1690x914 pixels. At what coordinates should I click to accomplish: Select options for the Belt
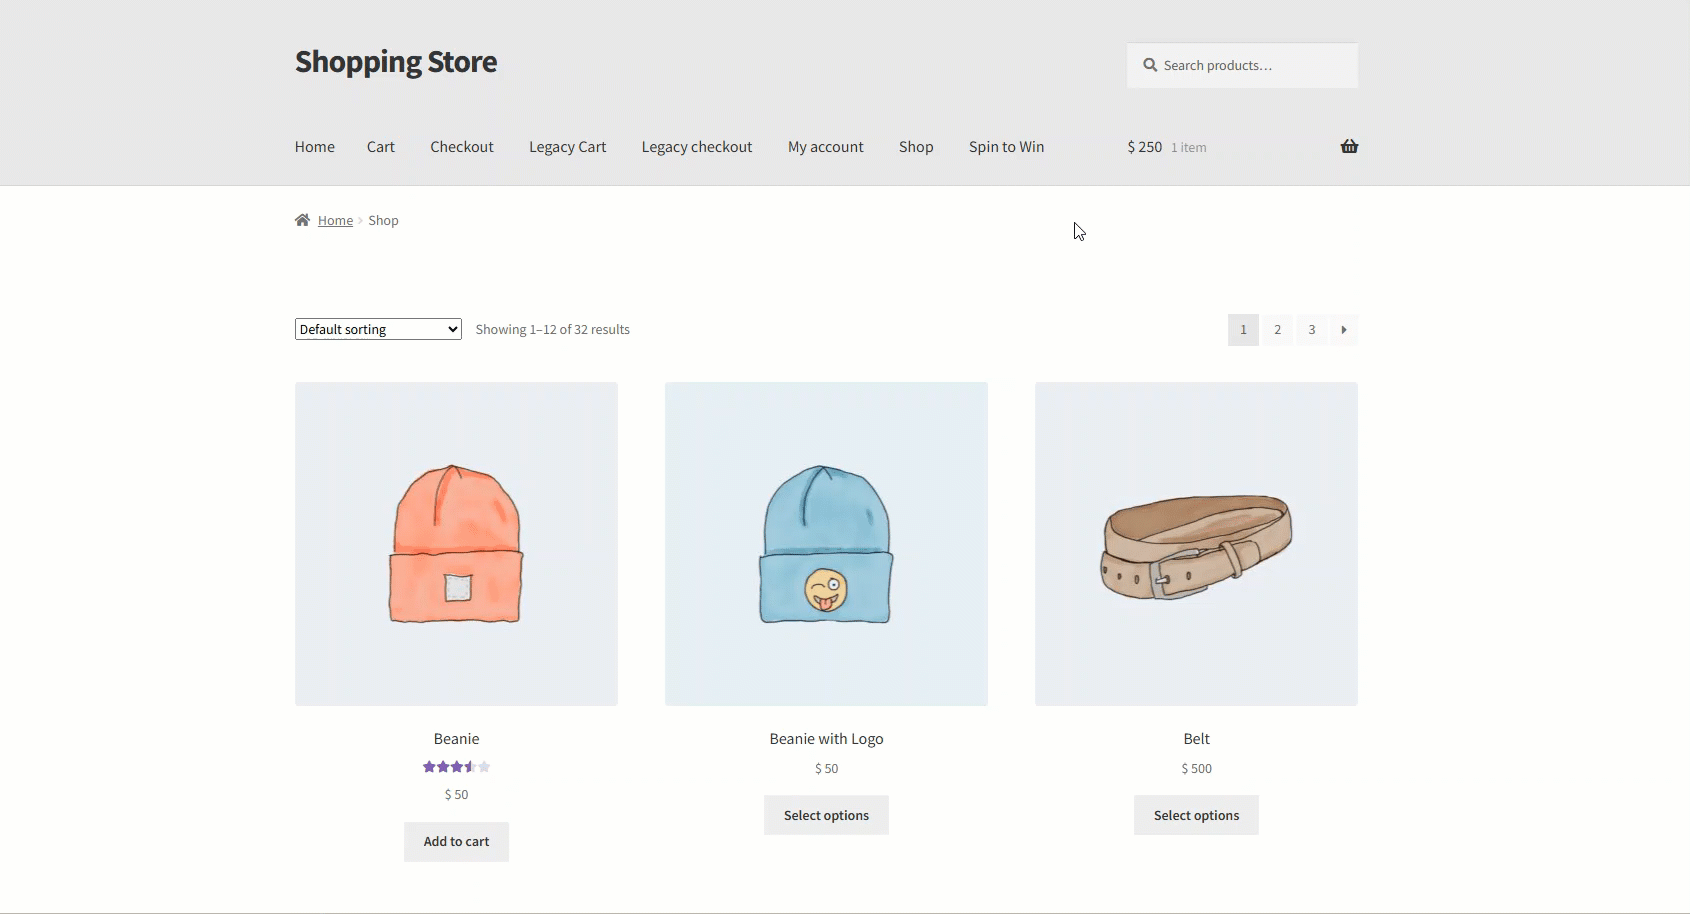tap(1196, 815)
